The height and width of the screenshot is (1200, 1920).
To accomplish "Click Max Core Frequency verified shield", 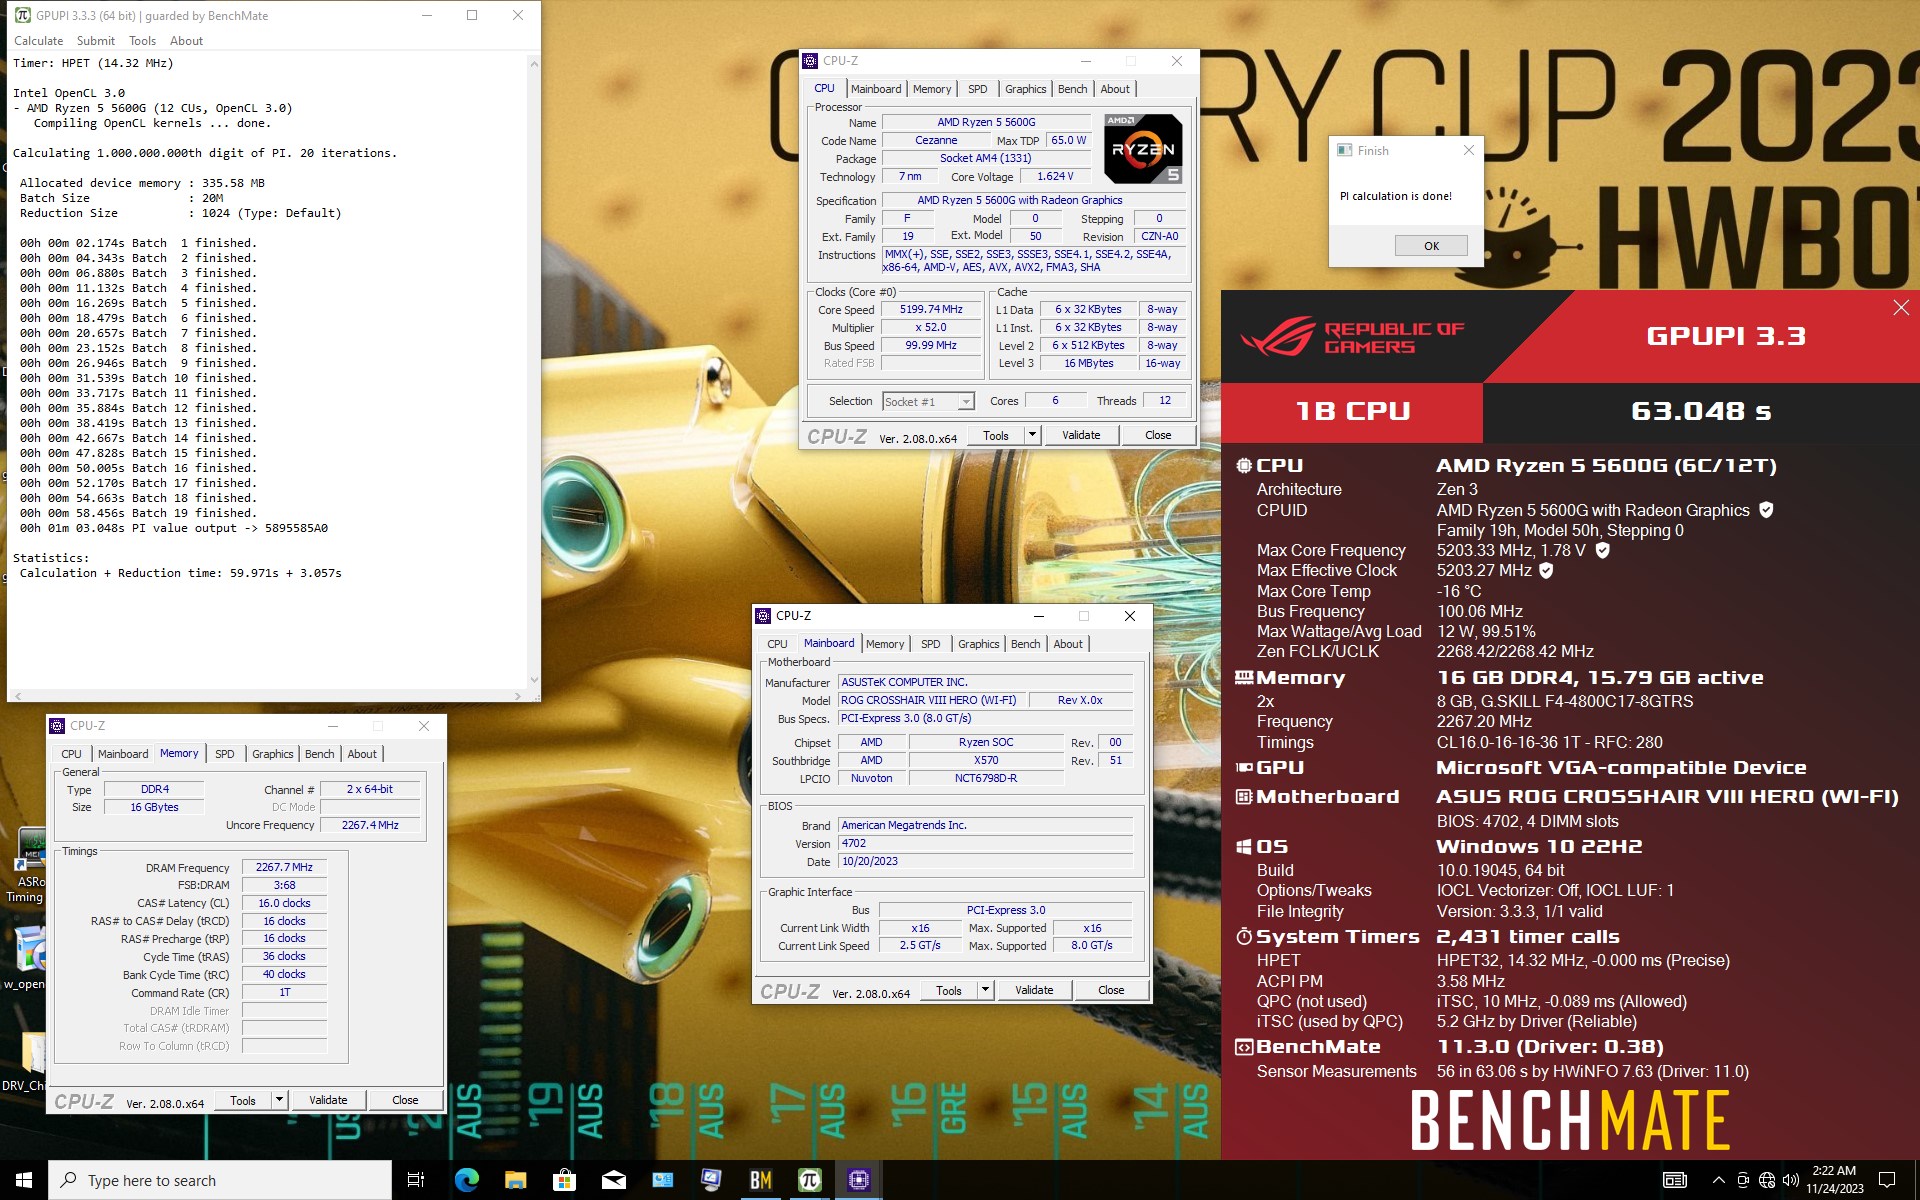I will (1602, 550).
